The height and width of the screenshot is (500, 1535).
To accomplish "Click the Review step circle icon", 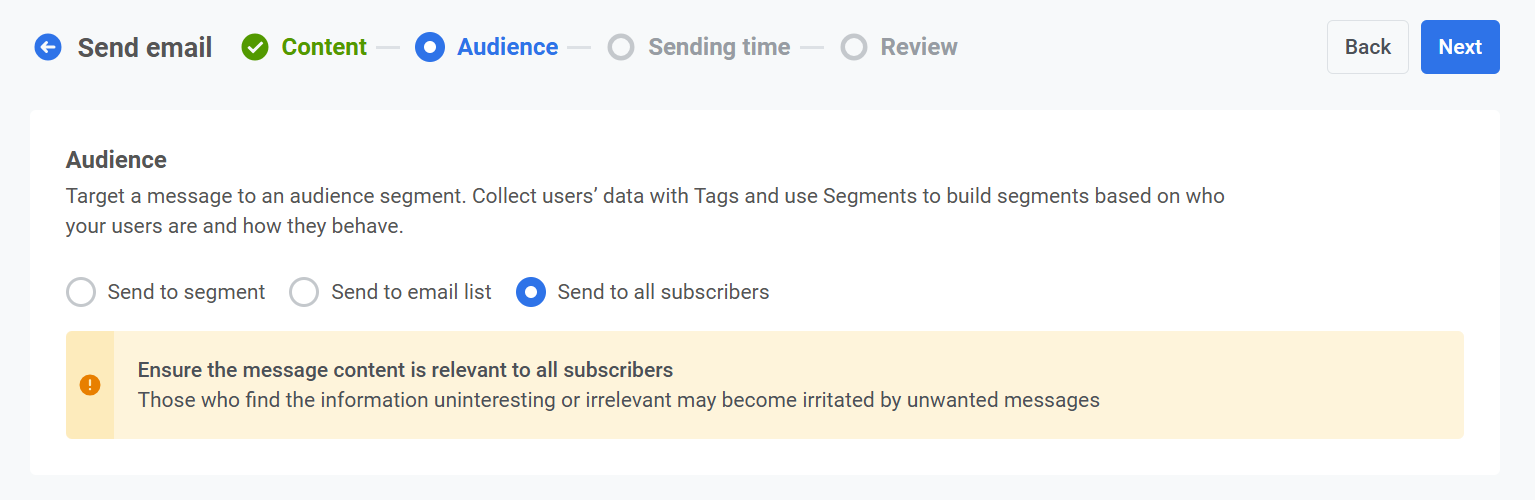I will 853,47.
